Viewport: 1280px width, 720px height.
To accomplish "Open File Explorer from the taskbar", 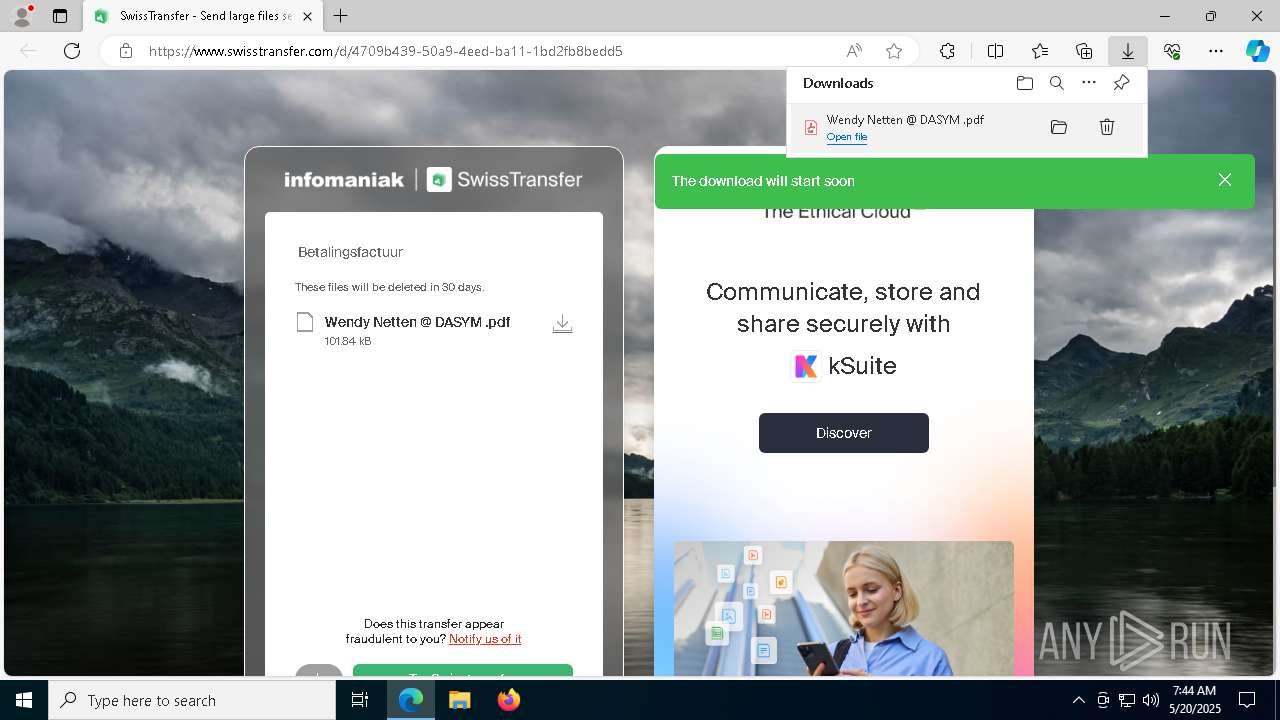I will (x=459, y=700).
